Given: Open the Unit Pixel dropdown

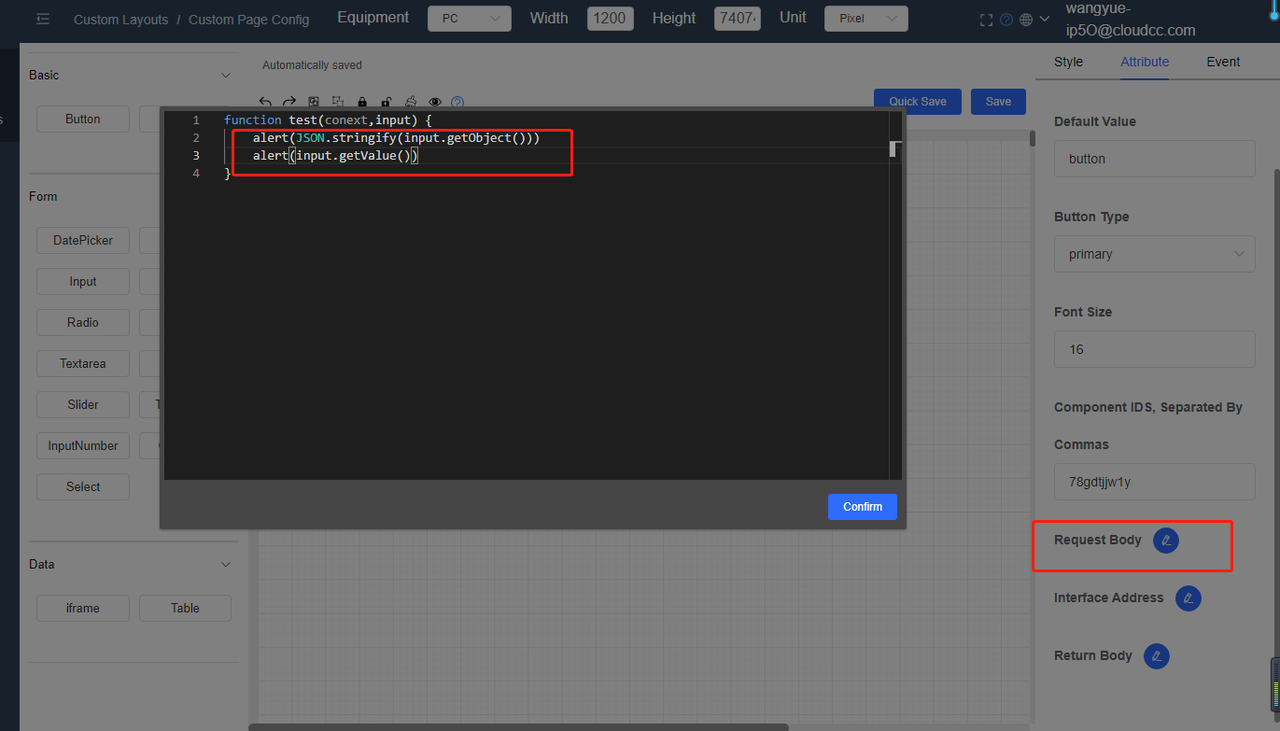Looking at the screenshot, I should point(866,19).
